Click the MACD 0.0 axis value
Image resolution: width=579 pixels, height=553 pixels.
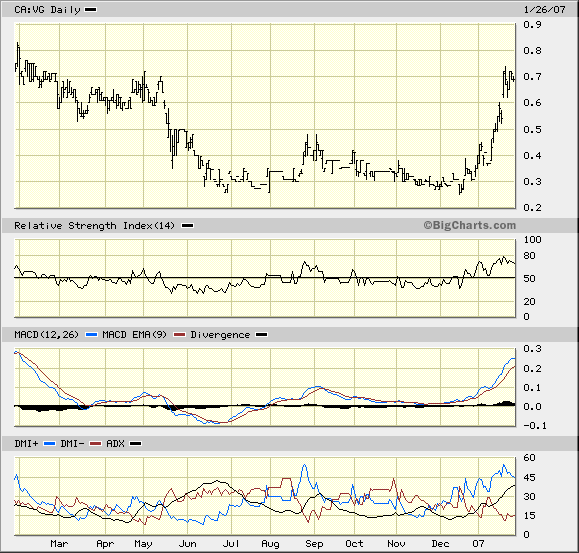click(532, 407)
